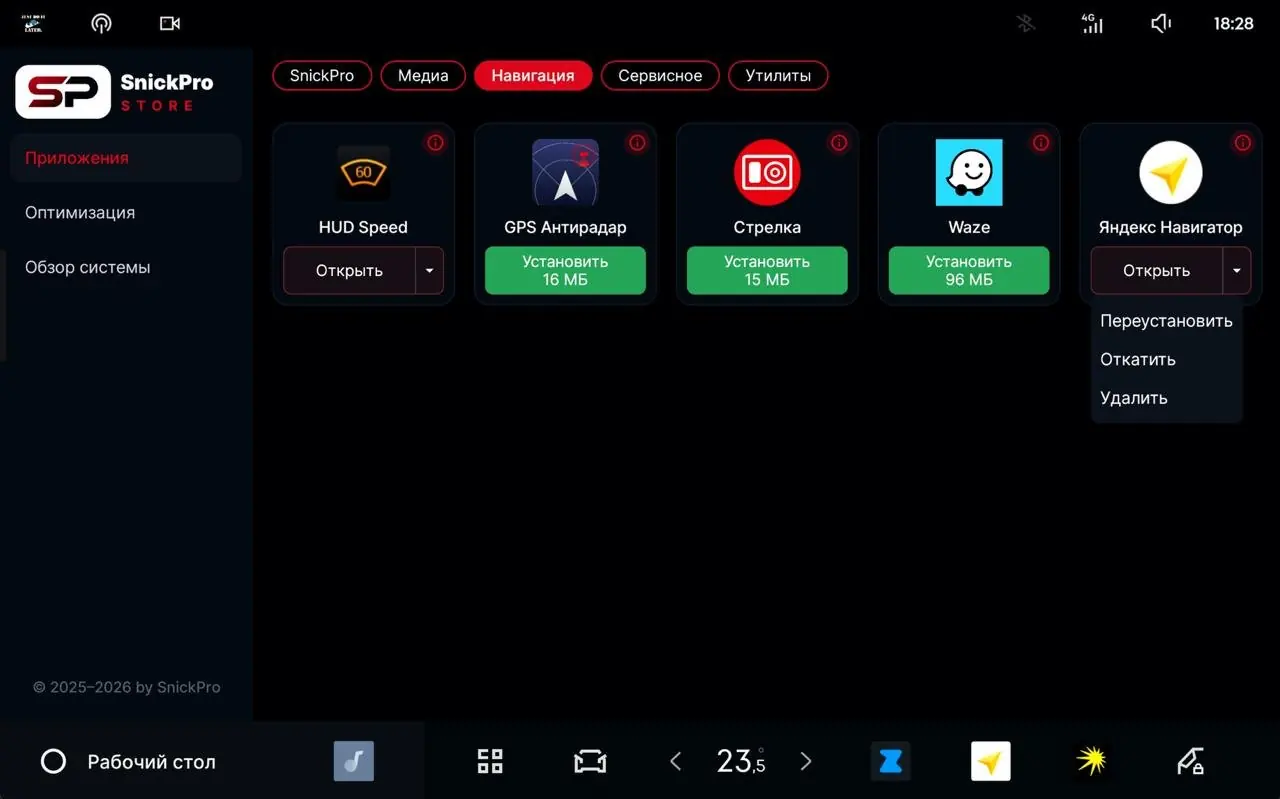
Task: Click the GPS Антирадар app title
Action: [x=565, y=228]
